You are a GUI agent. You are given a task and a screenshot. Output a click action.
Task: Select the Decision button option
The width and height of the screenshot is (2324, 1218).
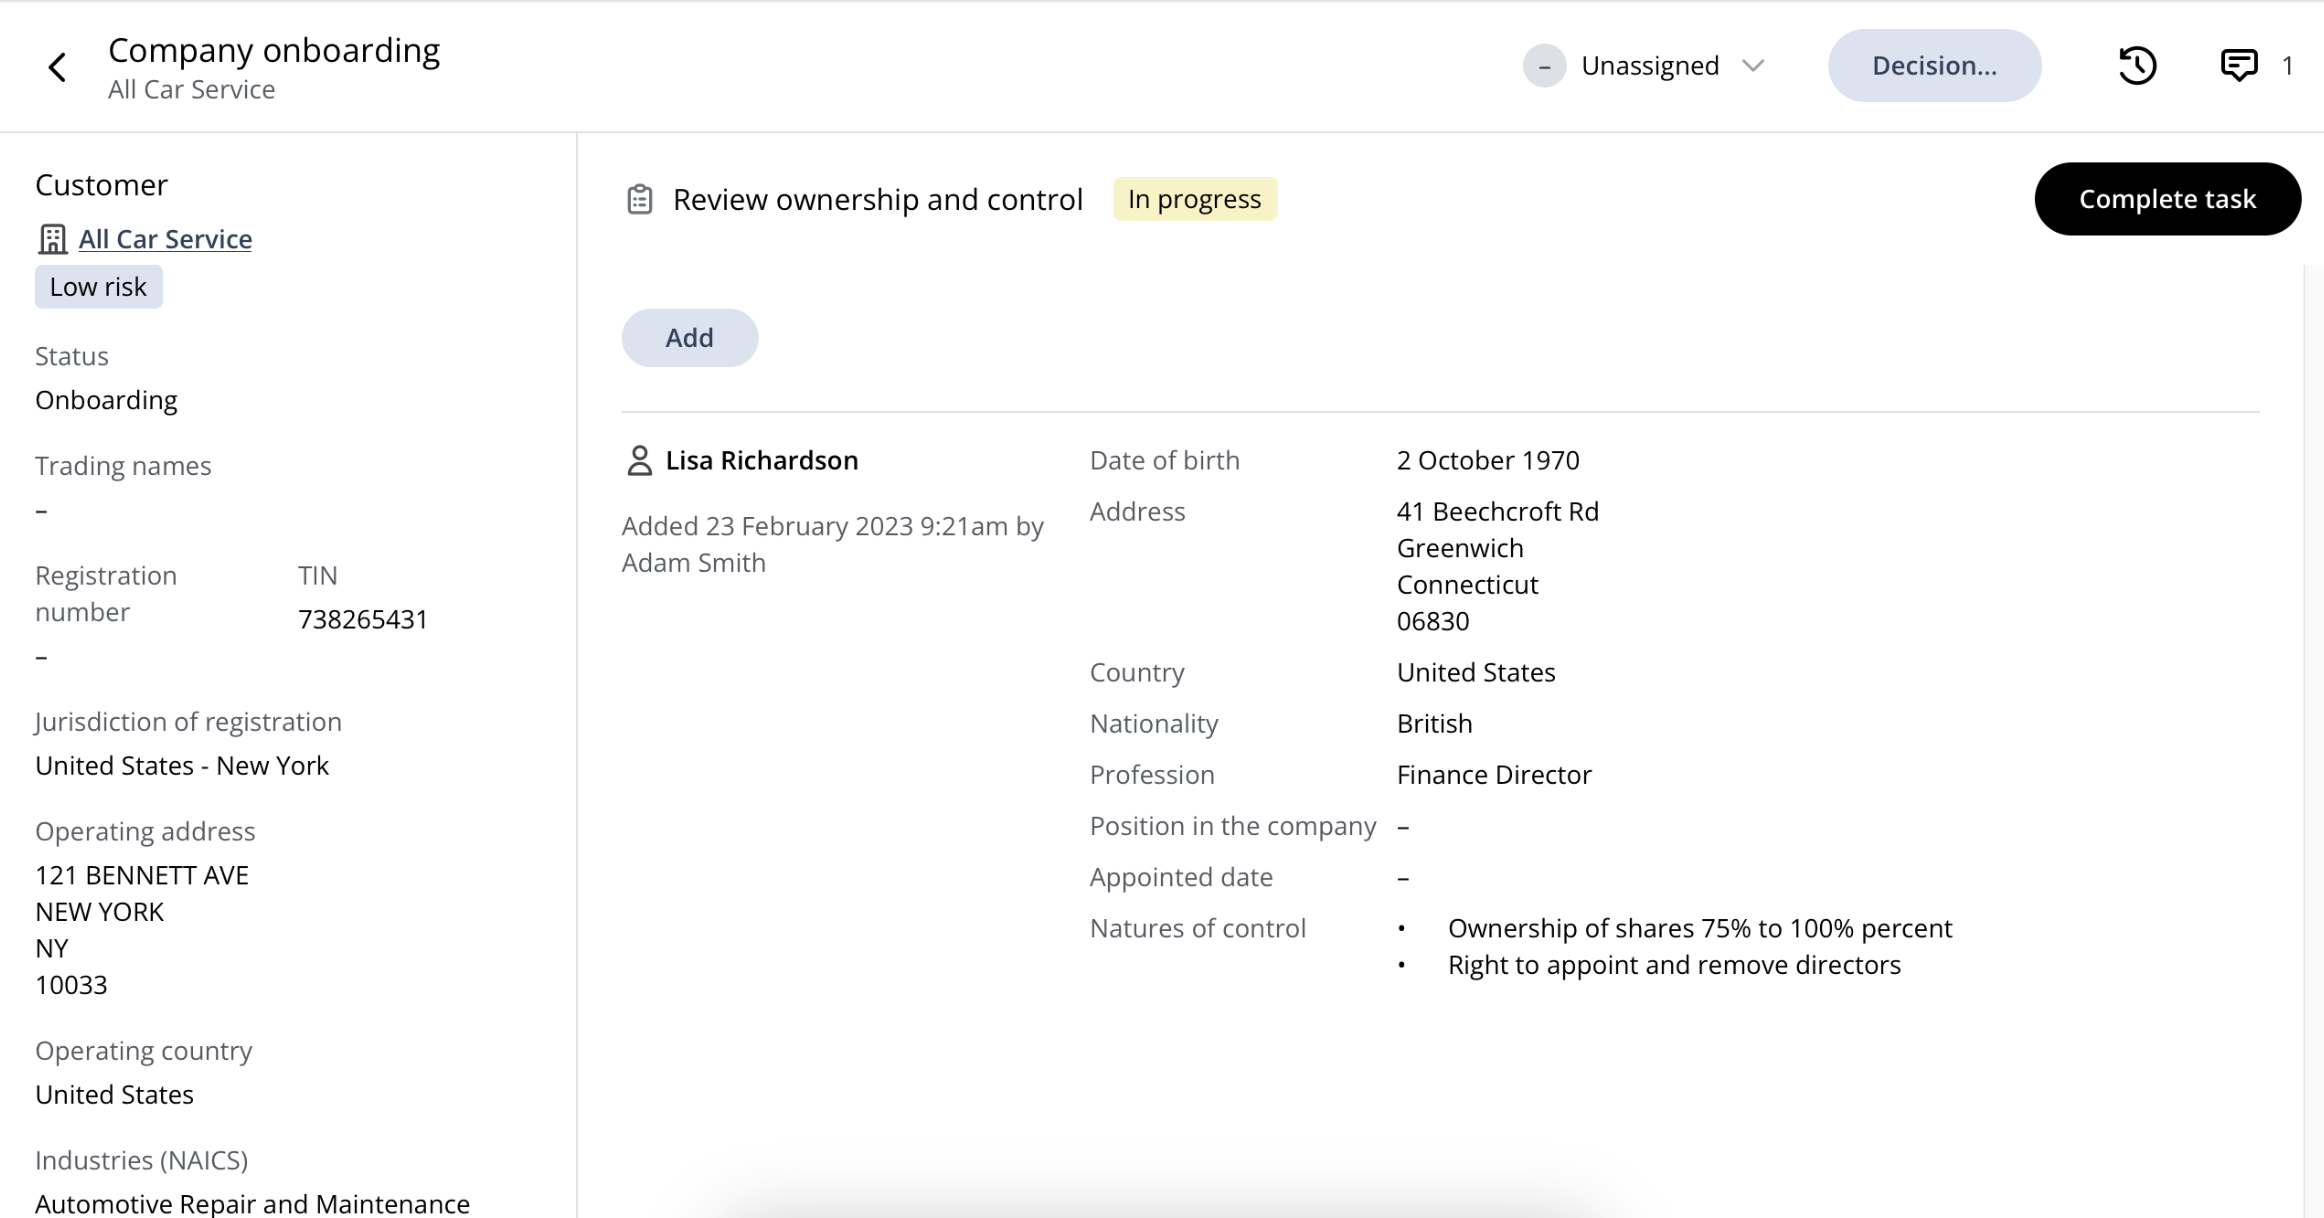[1934, 65]
